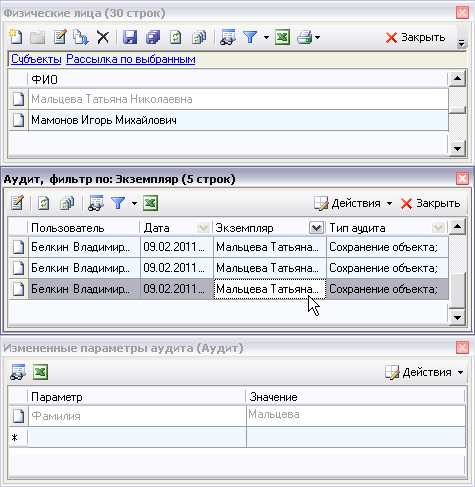Click the black X delete icon in Физические лица
Viewport: 475px width, 487px height.
click(x=103, y=37)
